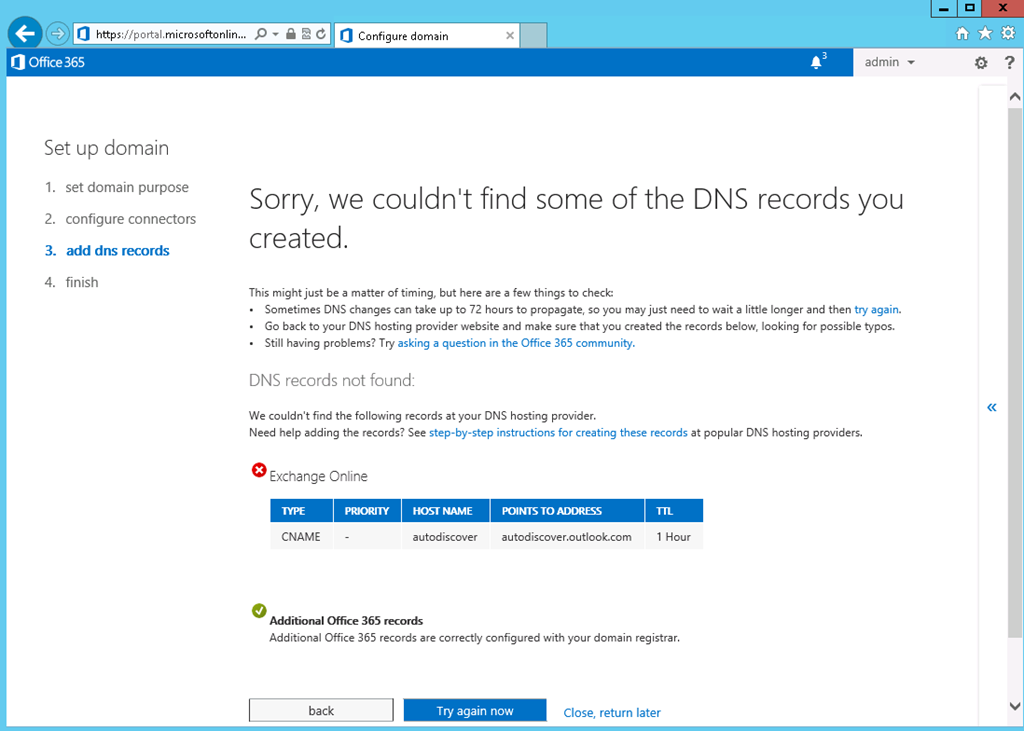
Task: Refresh the page with the reload icon
Action: click(x=321, y=34)
